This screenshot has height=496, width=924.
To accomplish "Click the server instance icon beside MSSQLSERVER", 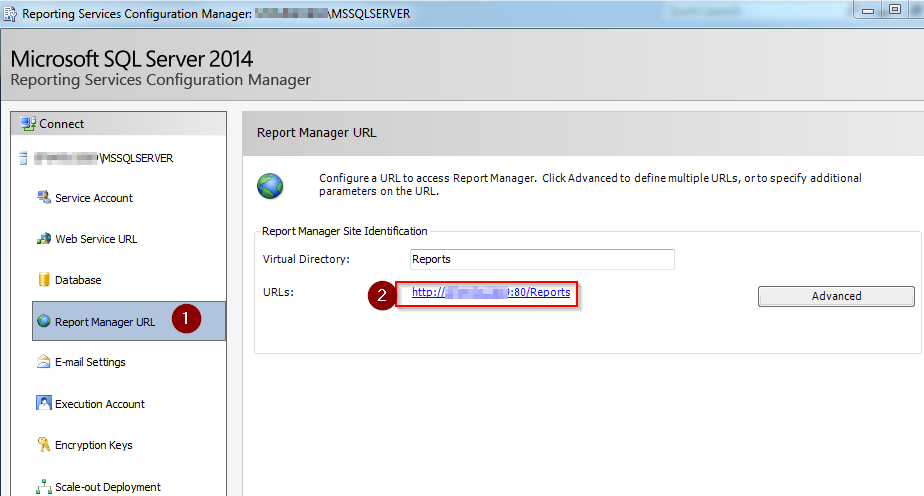I will pos(23,158).
